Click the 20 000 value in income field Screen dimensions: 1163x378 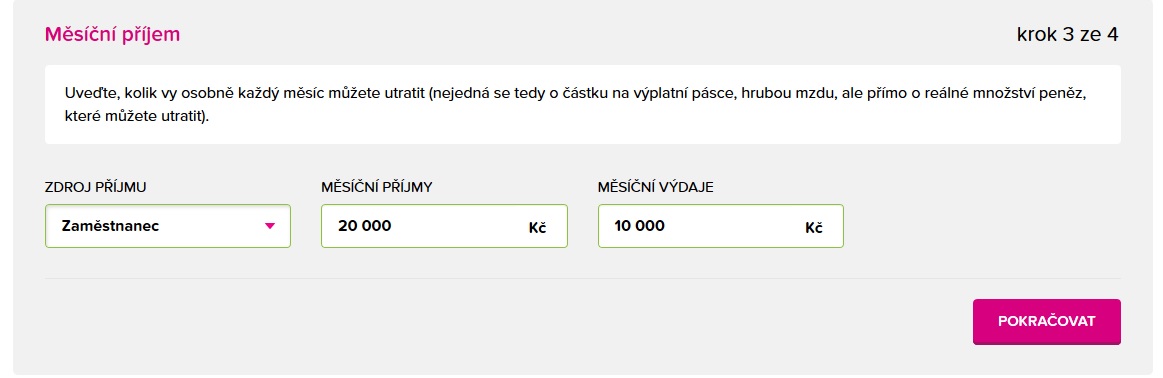click(x=365, y=226)
